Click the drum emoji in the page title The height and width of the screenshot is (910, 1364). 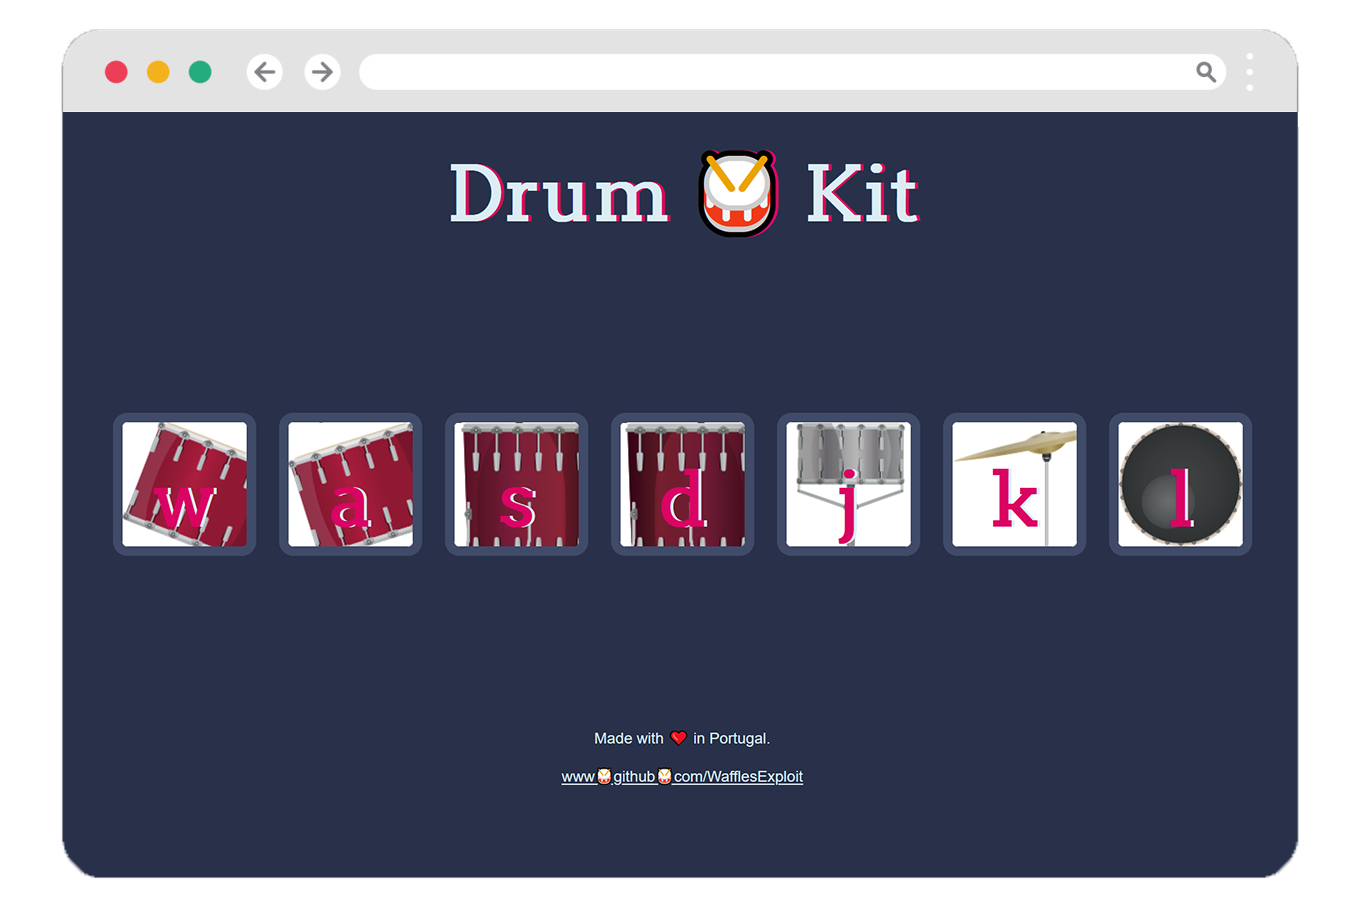click(x=737, y=193)
